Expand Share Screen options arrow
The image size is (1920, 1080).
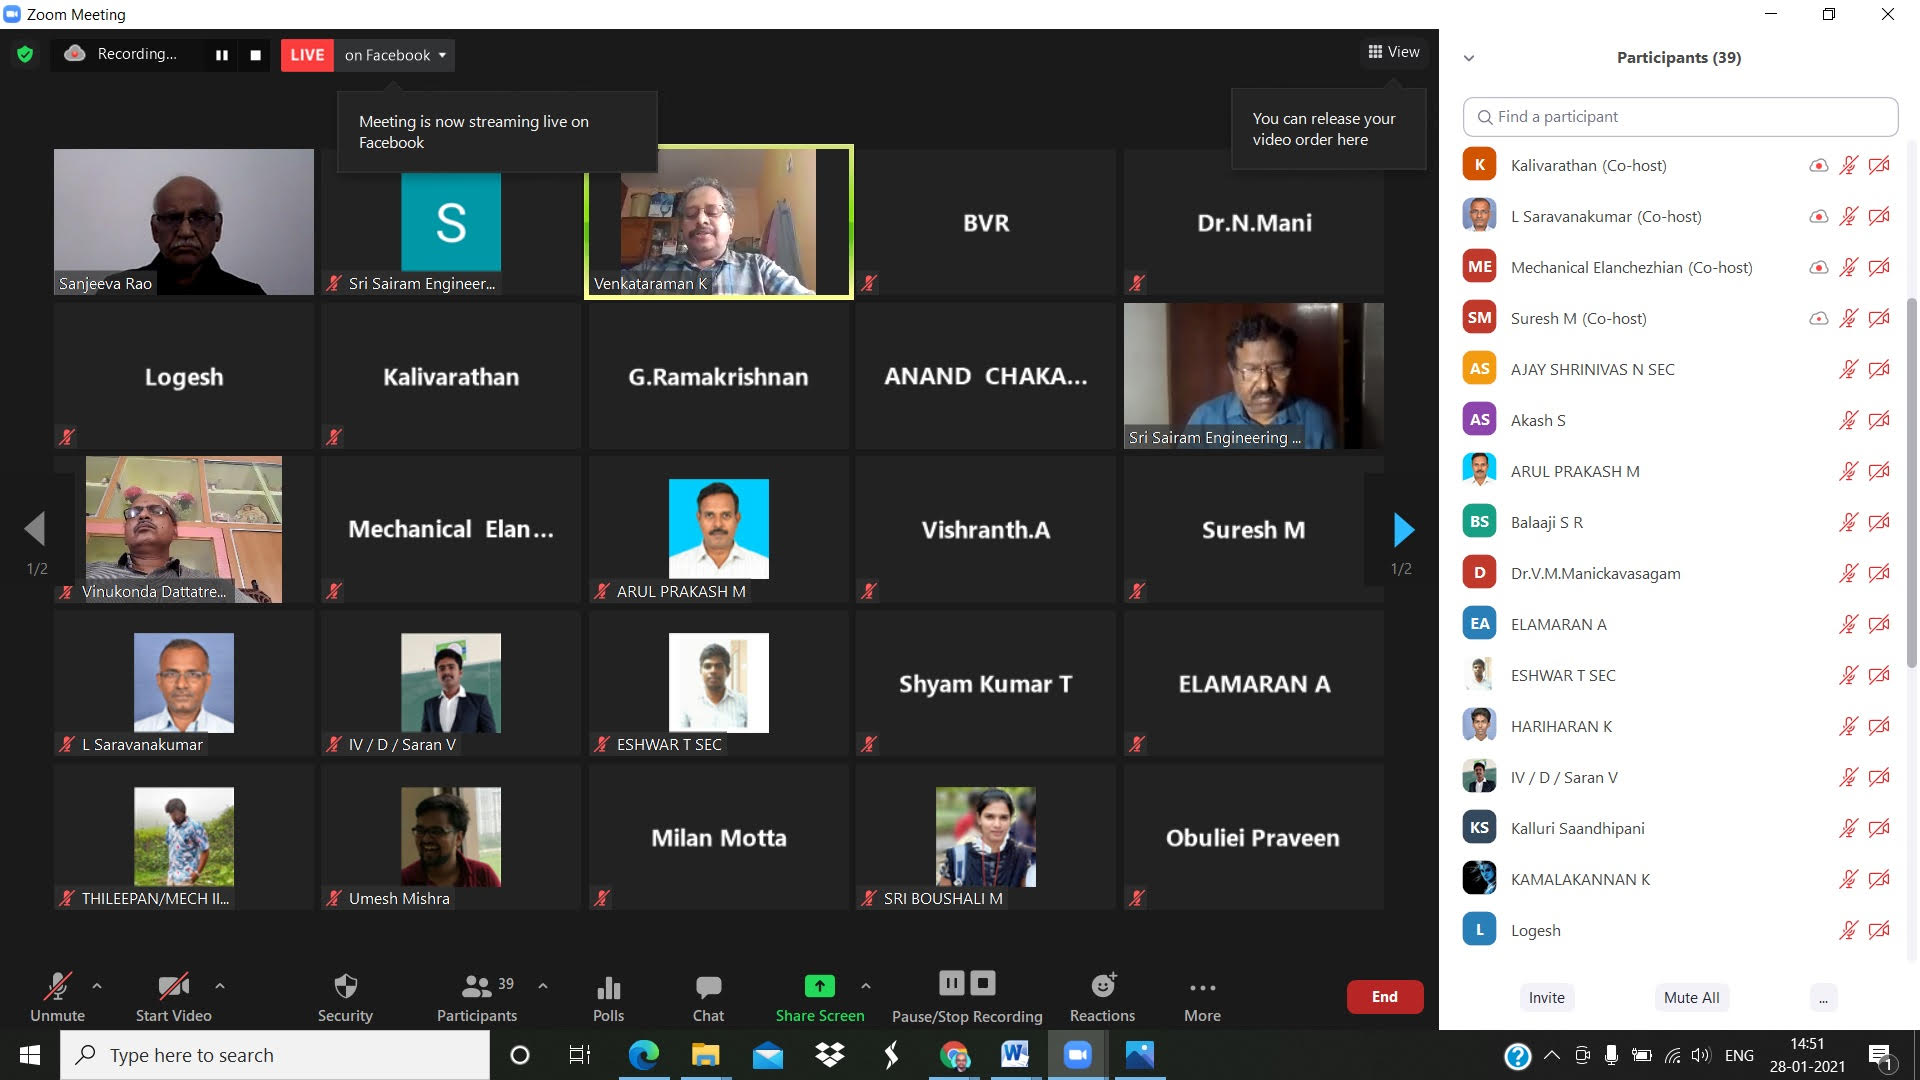pyautogui.click(x=865, y=986)
